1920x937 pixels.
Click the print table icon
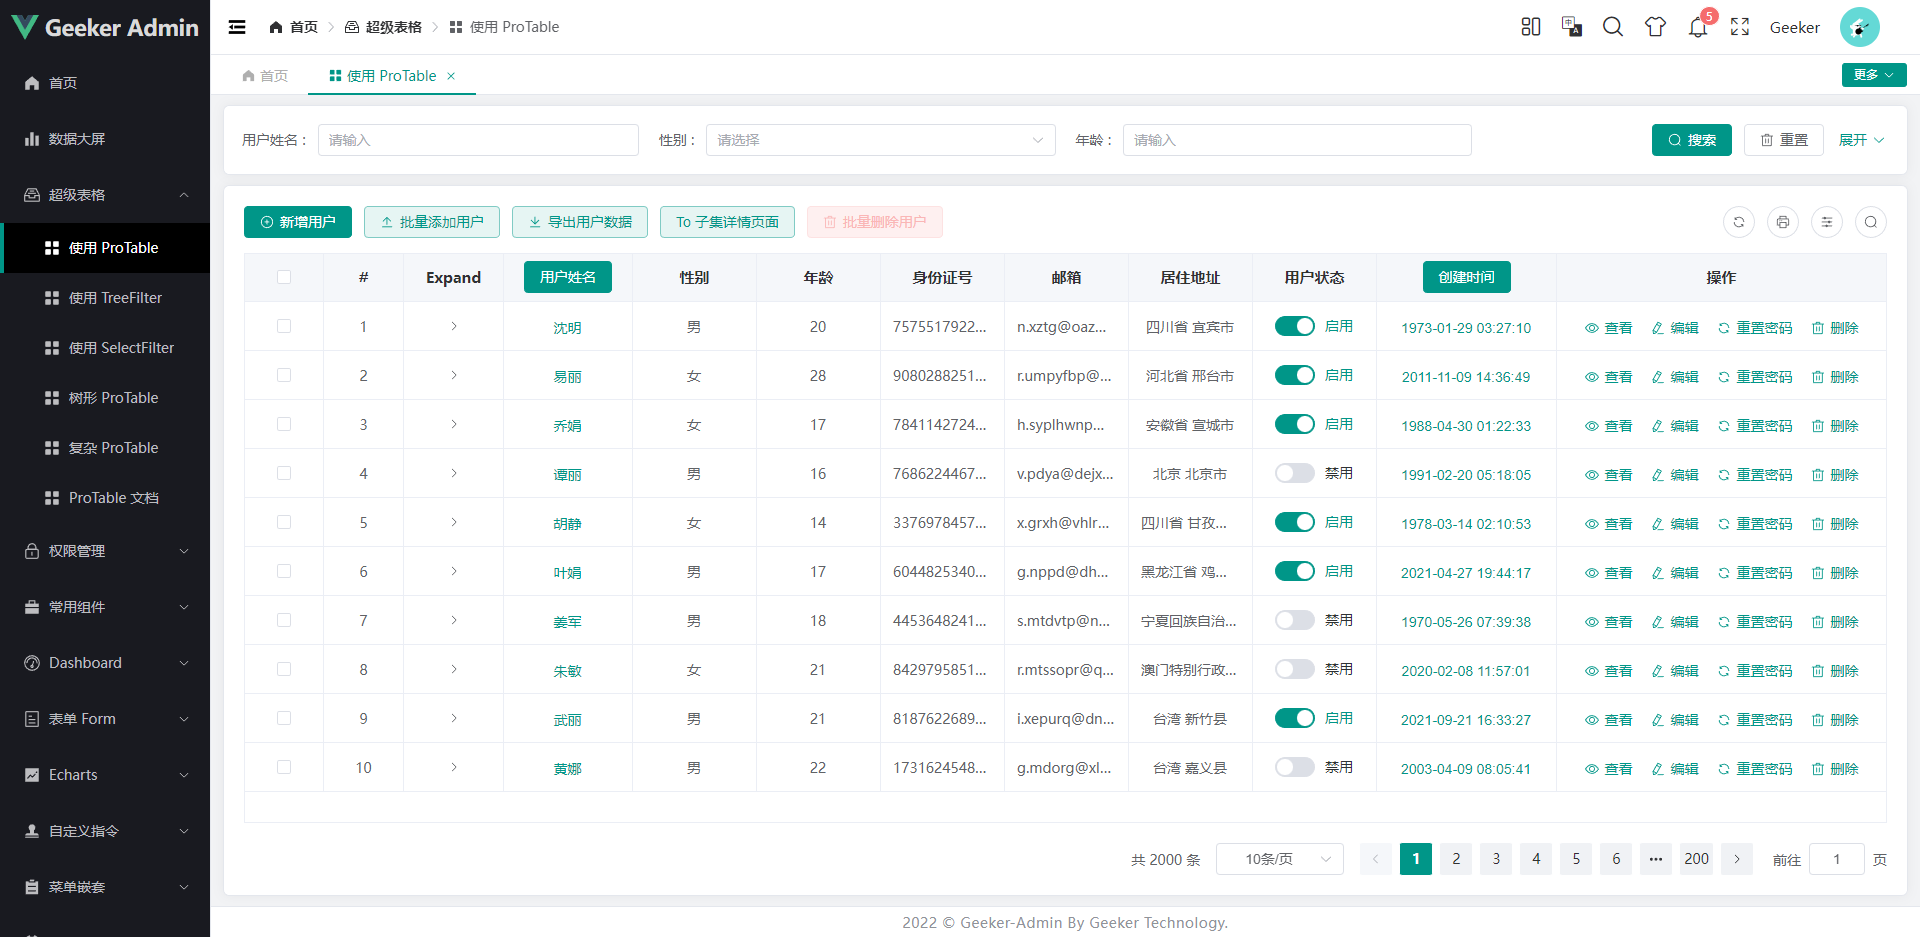click(x=1783, y=222)
